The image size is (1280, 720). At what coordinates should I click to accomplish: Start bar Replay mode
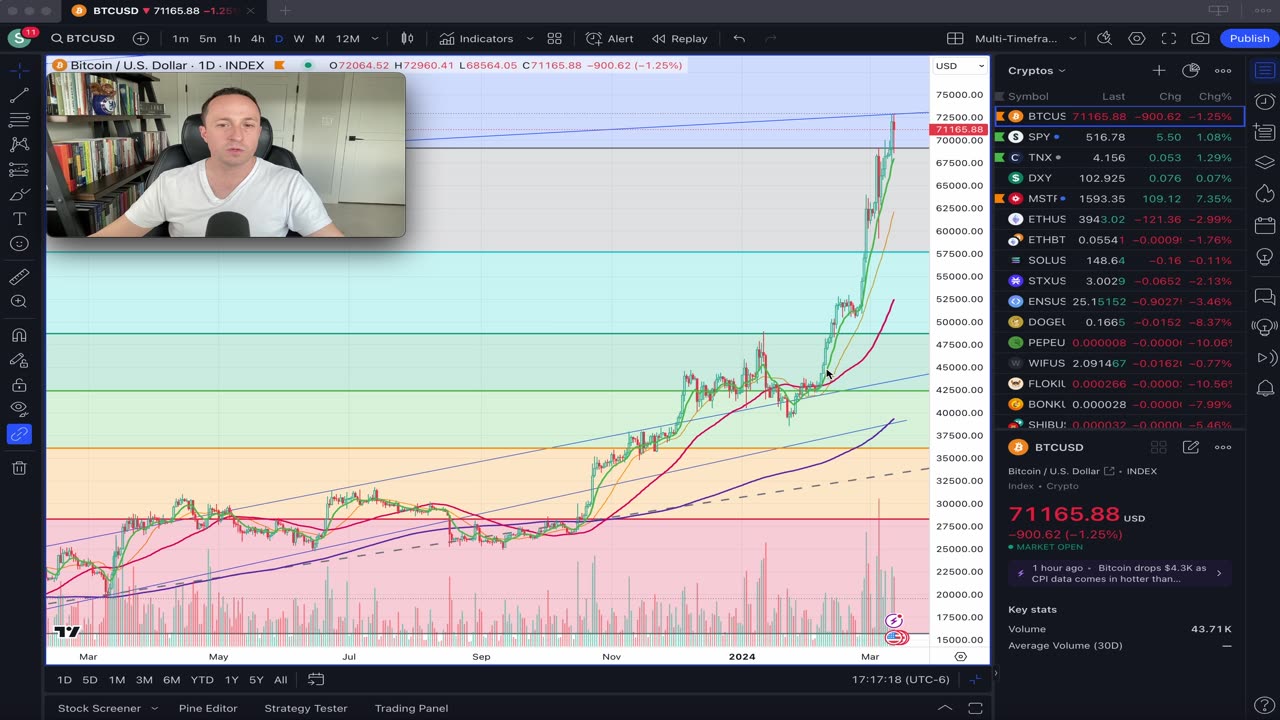[680, 38]
